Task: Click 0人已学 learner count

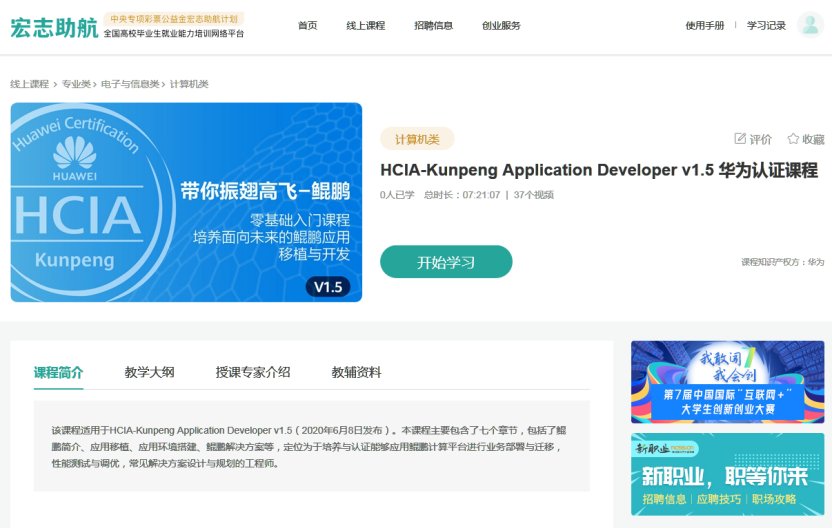Action: pos(397,195)
